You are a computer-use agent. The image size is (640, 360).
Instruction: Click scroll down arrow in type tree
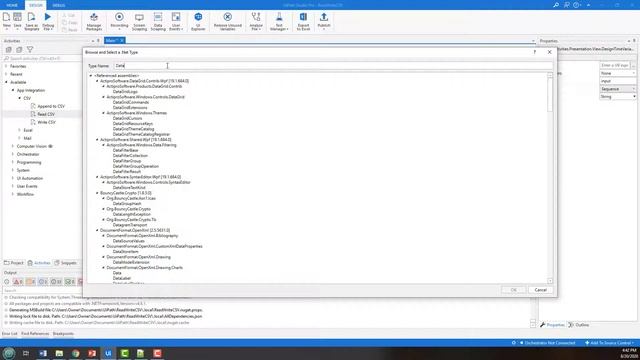pos(550,281)
